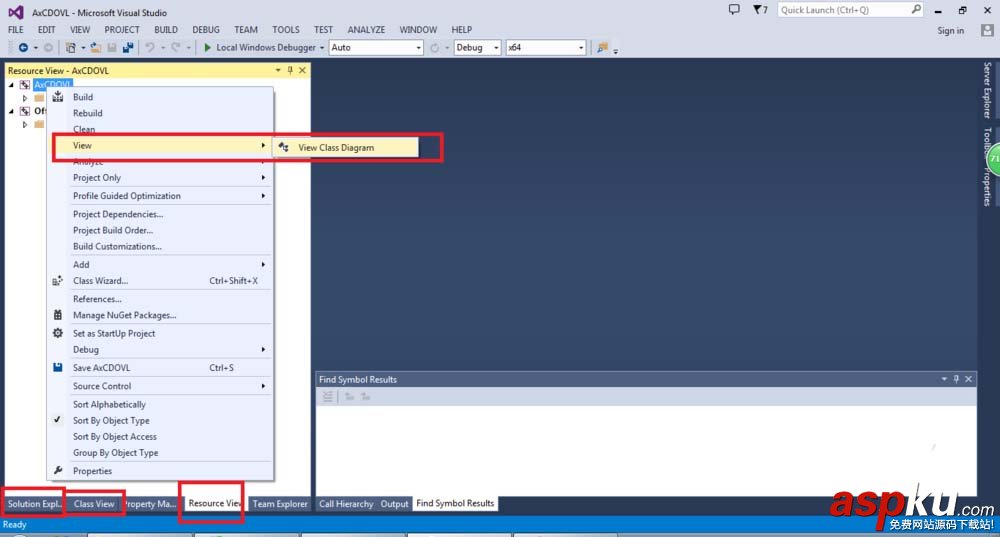Click the Redo toolbar icon
Viewport: 1000px width, 537px height.
click(175, 48)
